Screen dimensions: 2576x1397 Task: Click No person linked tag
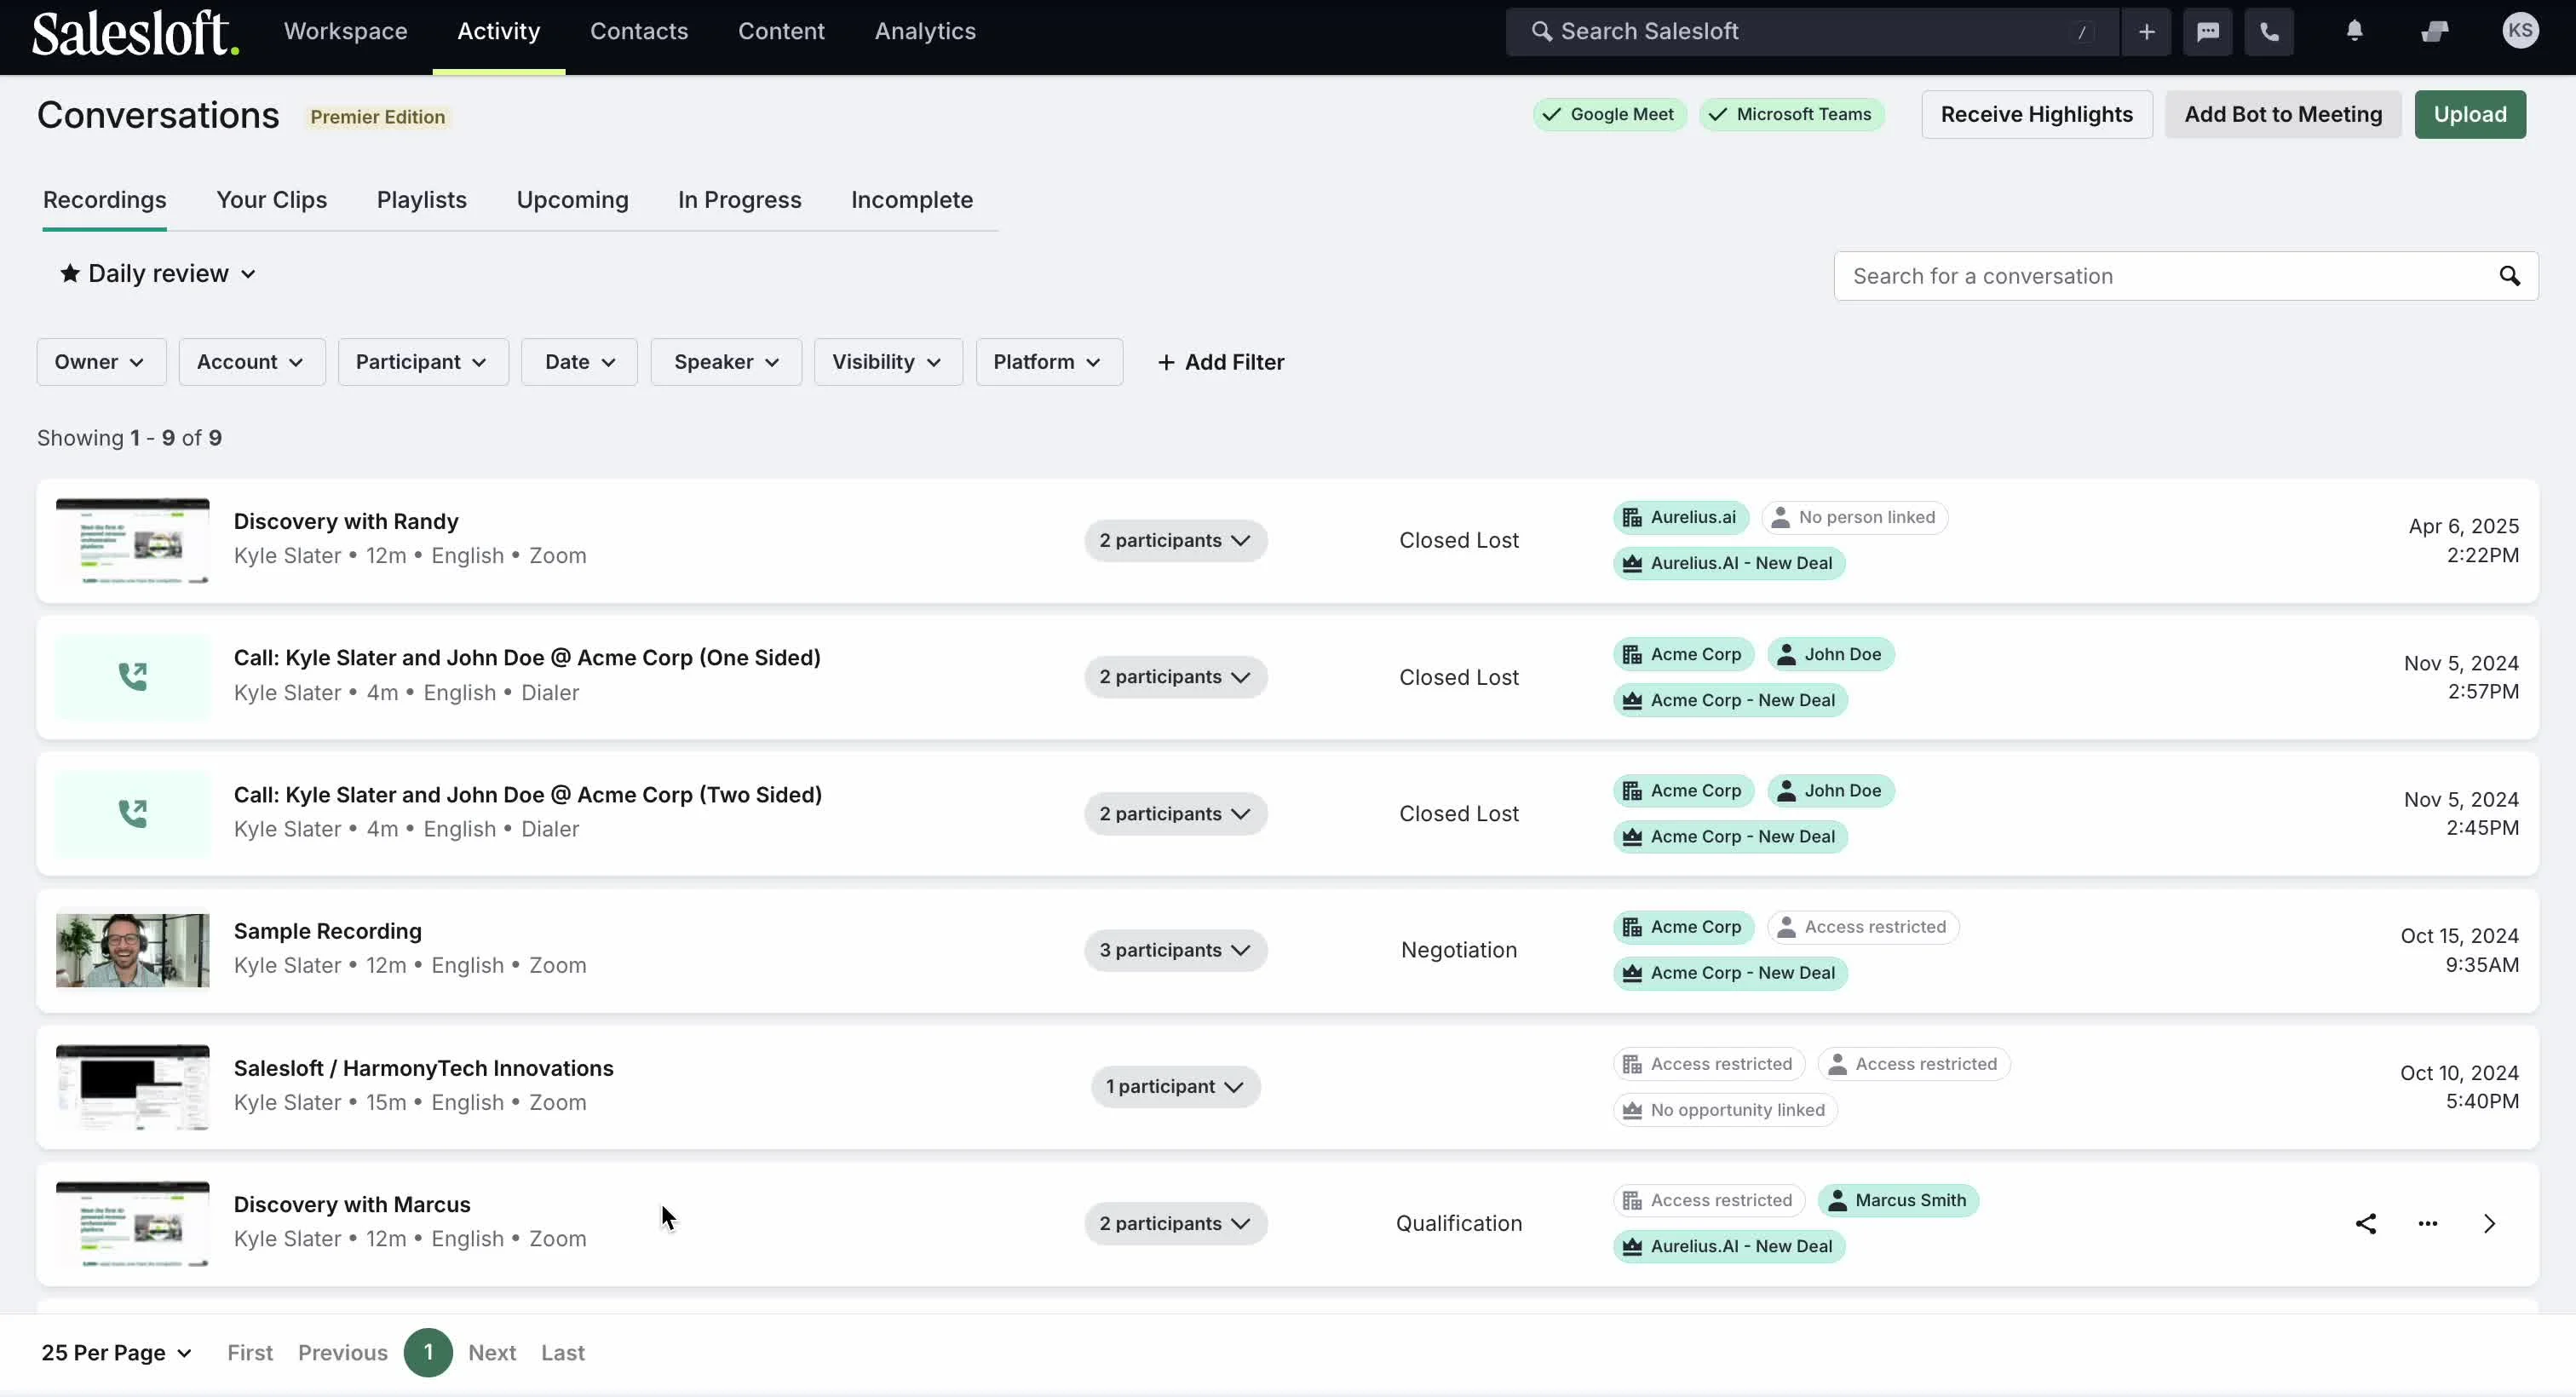point(1854,517)
